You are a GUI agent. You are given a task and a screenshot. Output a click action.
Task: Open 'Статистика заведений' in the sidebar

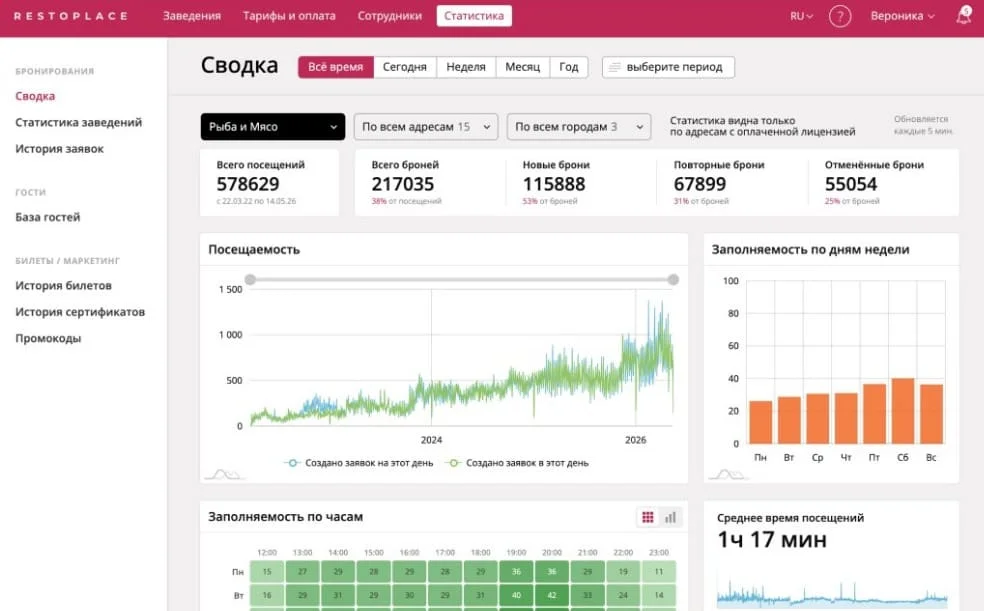(x=78, y=122)
